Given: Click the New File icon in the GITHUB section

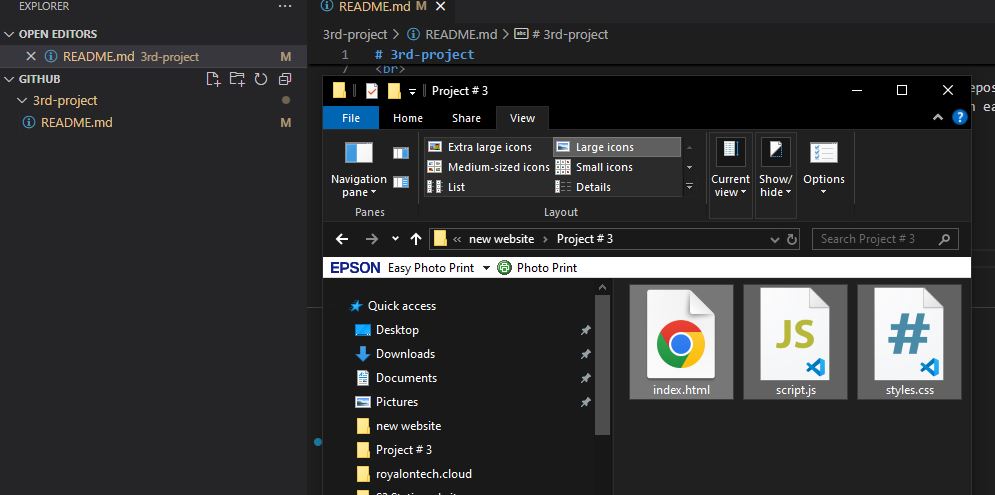Looking at the screenshot, I should 214,79.
